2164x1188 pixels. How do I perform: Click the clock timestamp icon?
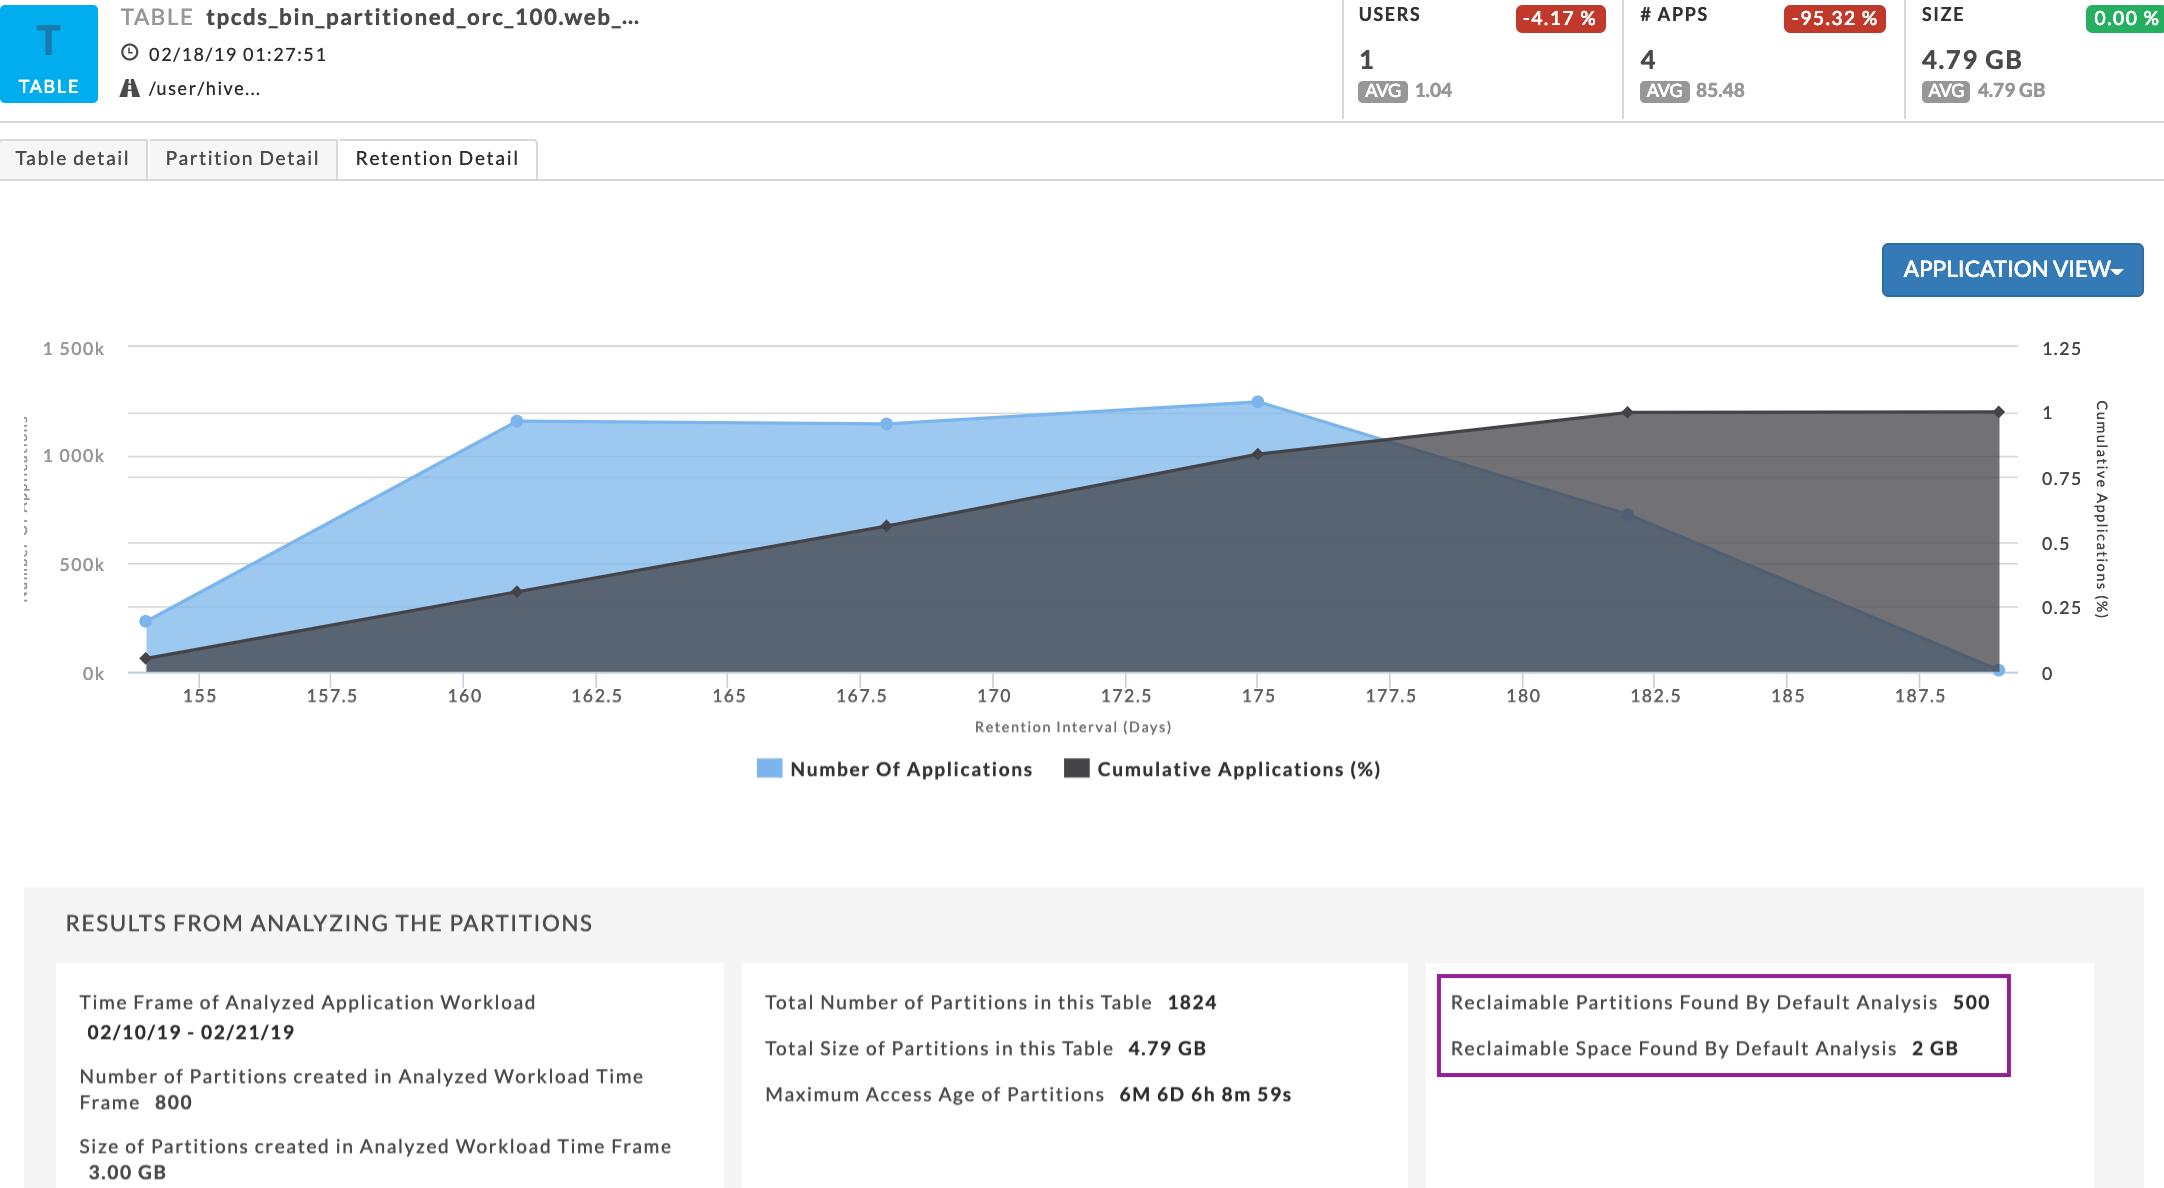[x=130, y=53]
